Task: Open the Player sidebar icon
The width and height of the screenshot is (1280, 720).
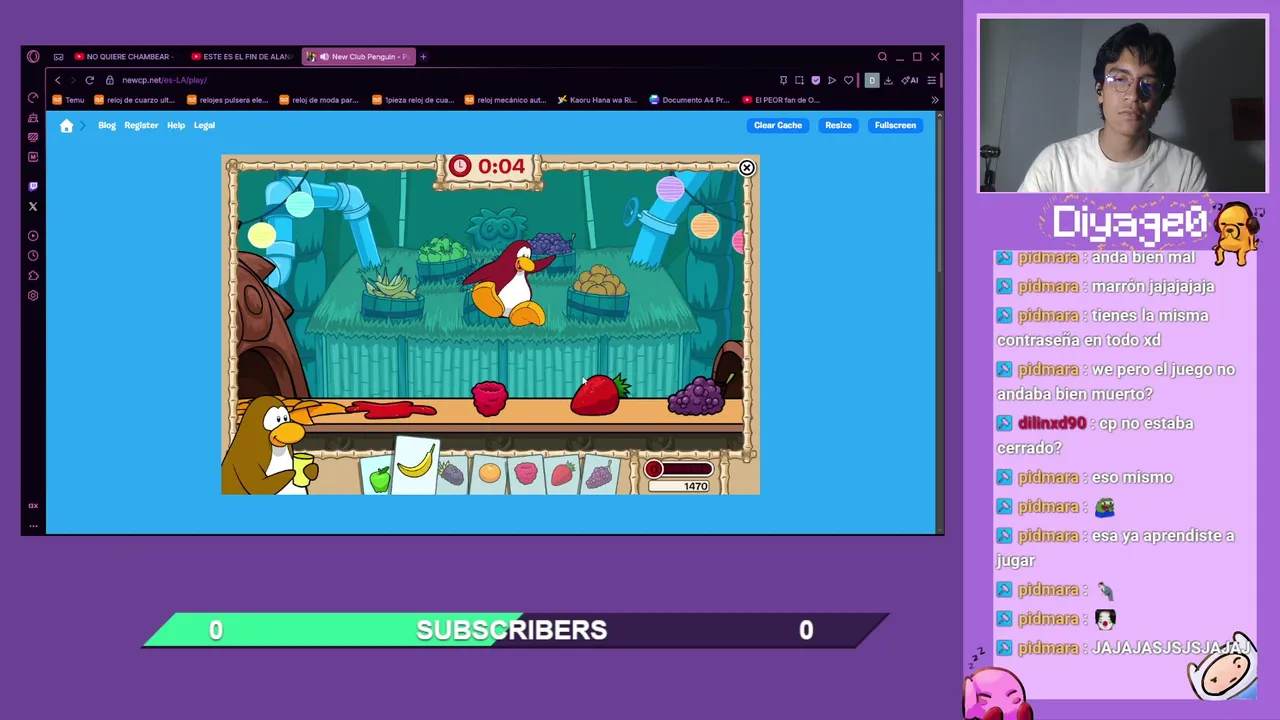Action: 33,236
